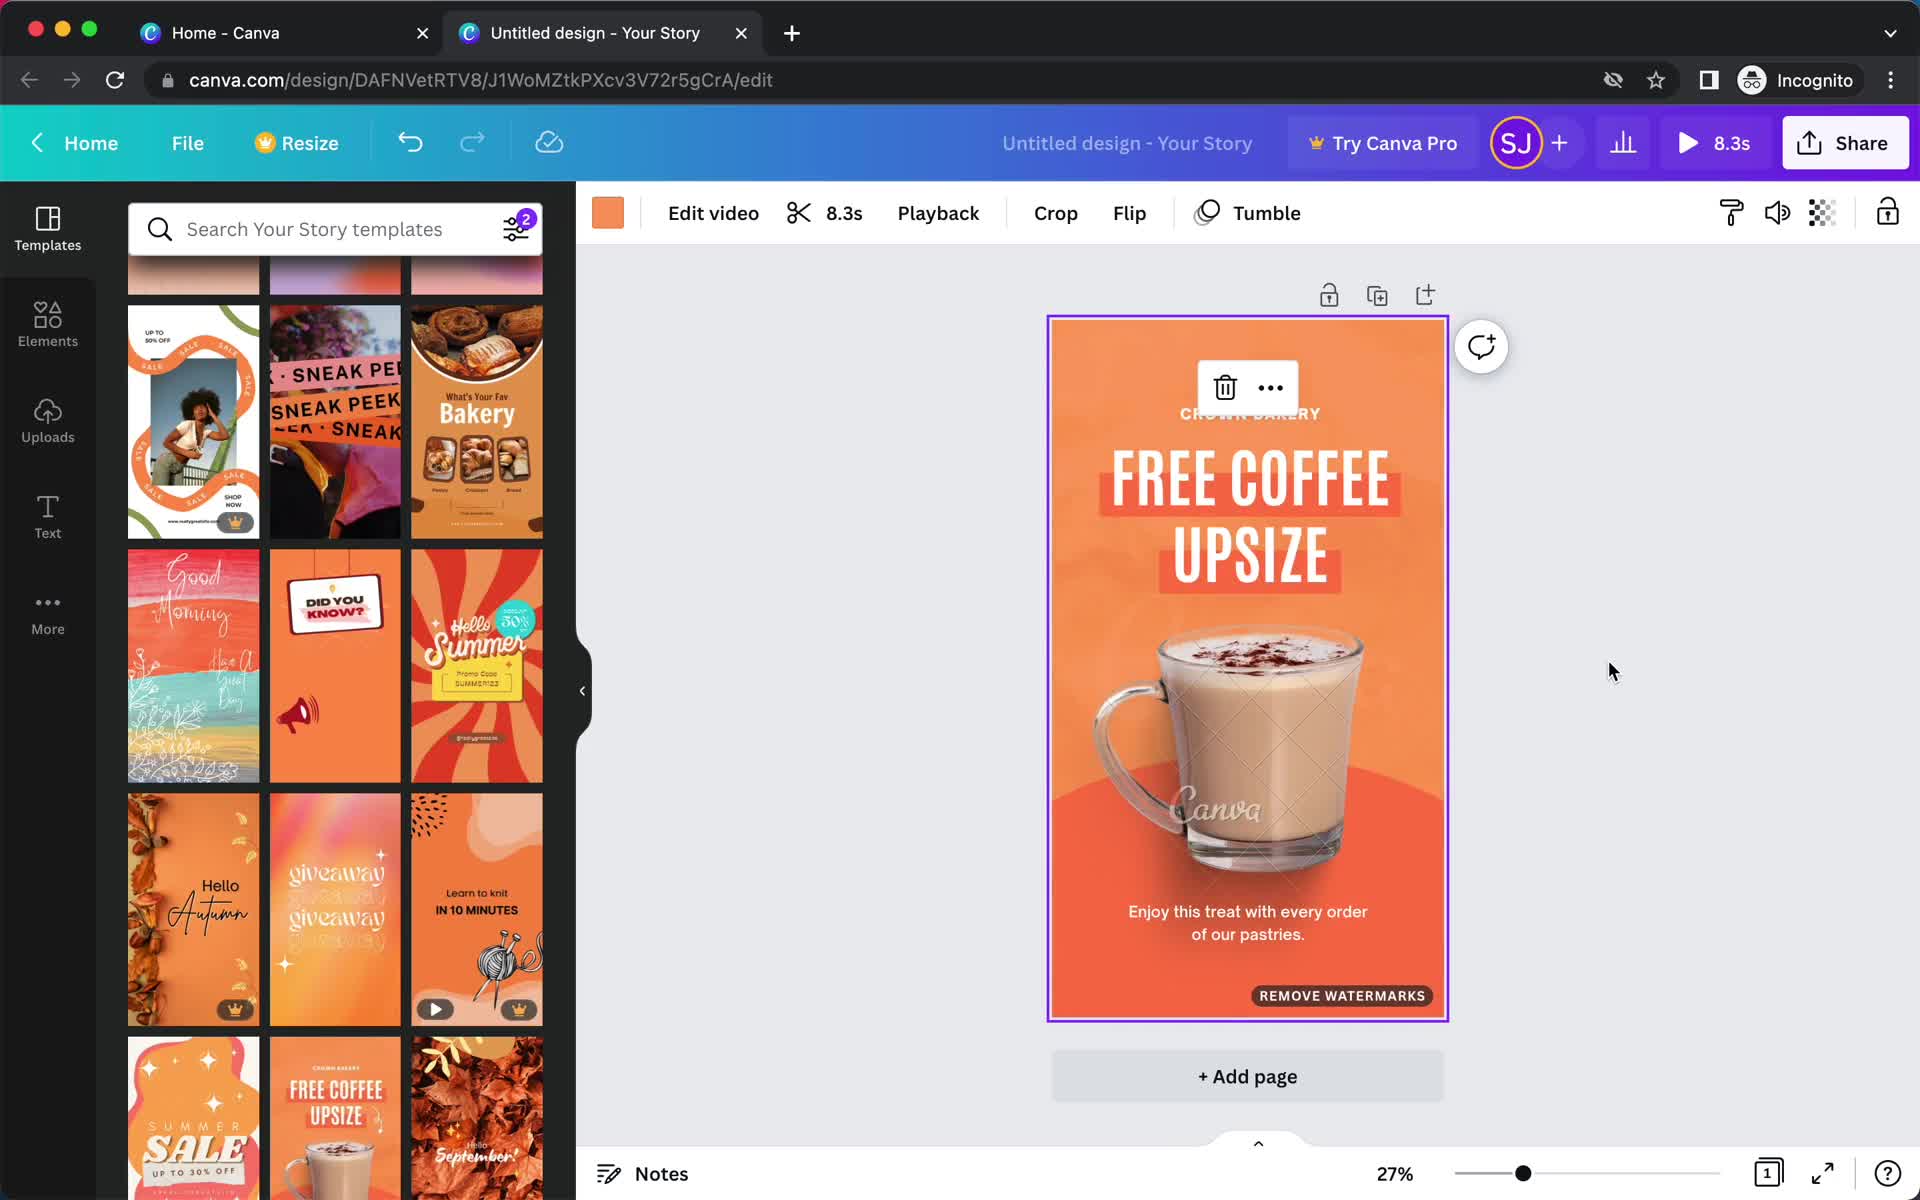Screen dimensions: 1920x1200
Task: Click the Add page button
Action: point(1247,1077)
